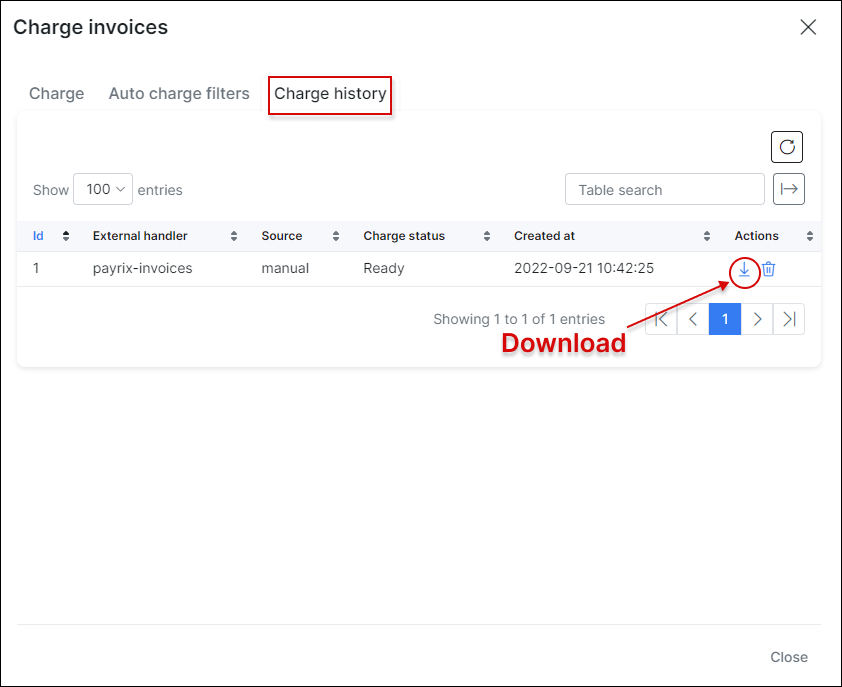
Task: Delete the payrix-invoices history entry
Action: click(x=768, y=269)
